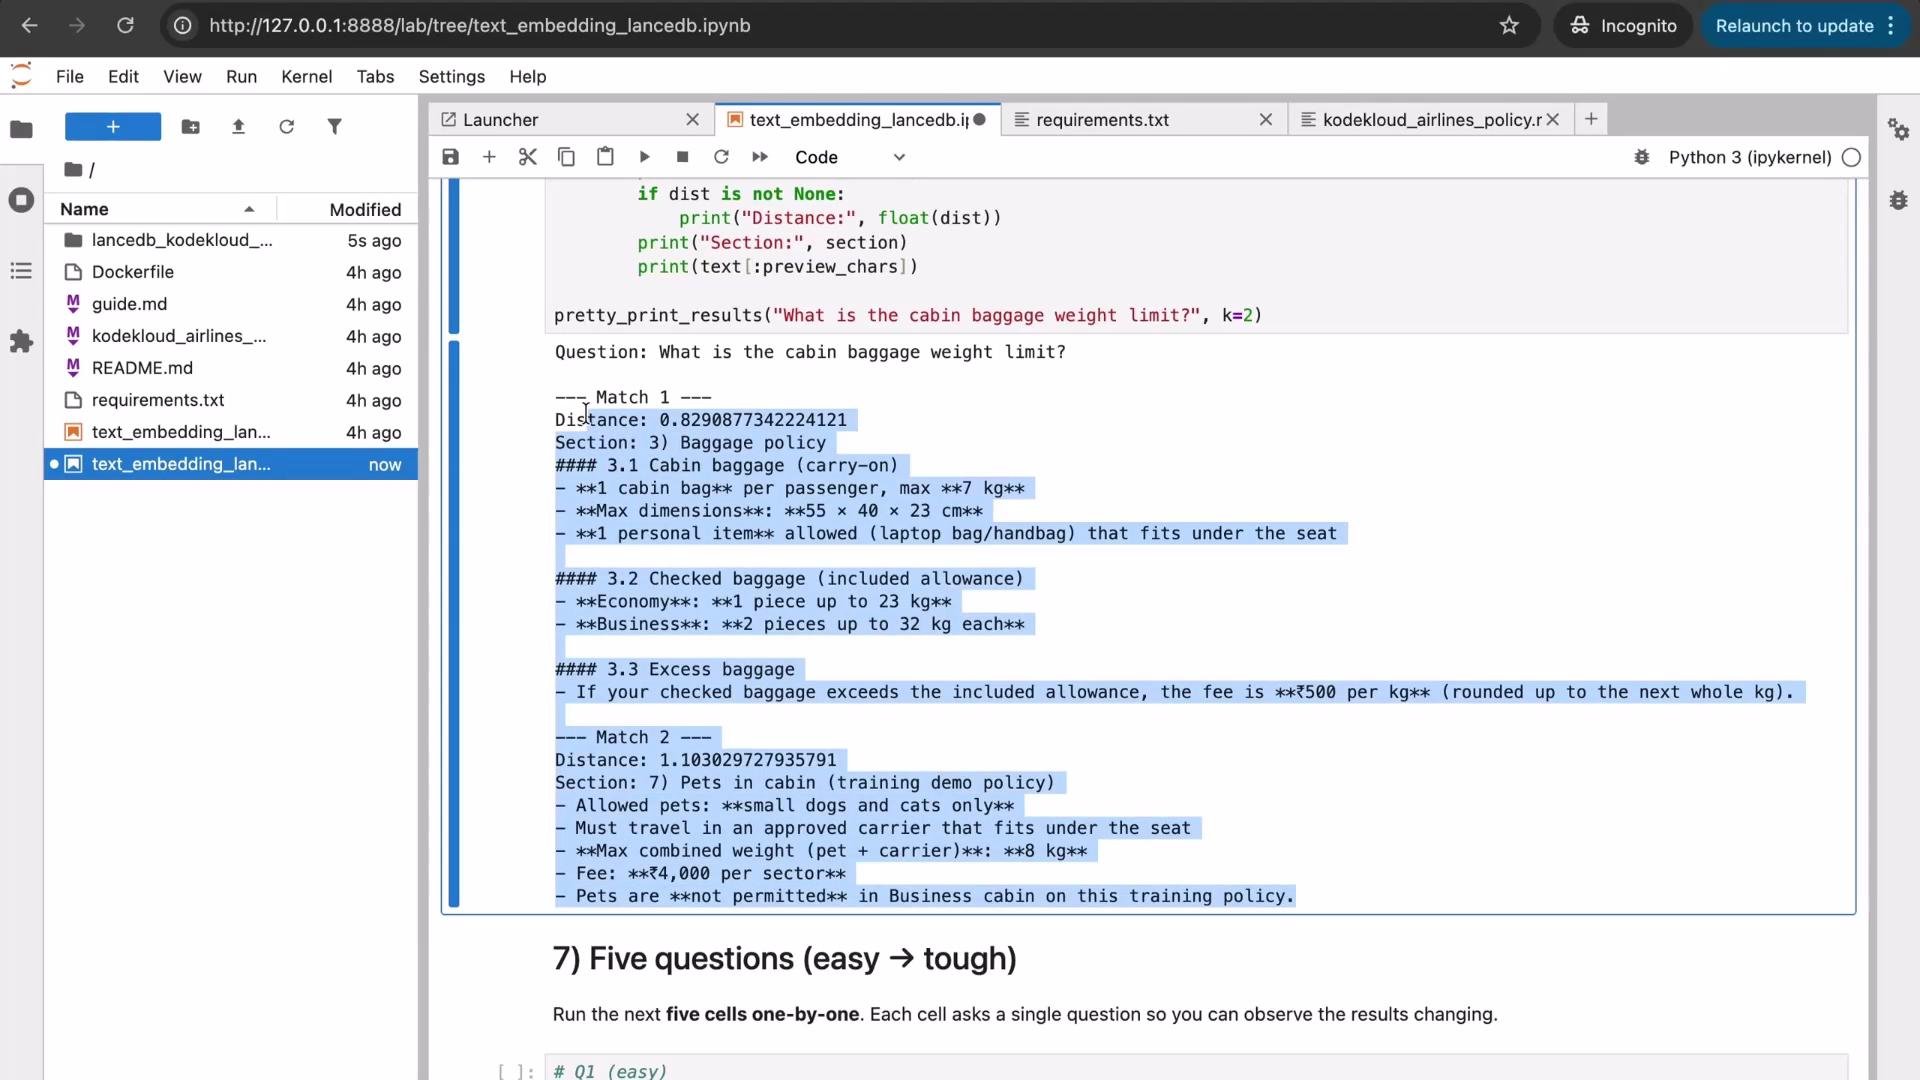The image size is (1920, 1080).
Task: Select the README.md file
Action: coord(231,368)
